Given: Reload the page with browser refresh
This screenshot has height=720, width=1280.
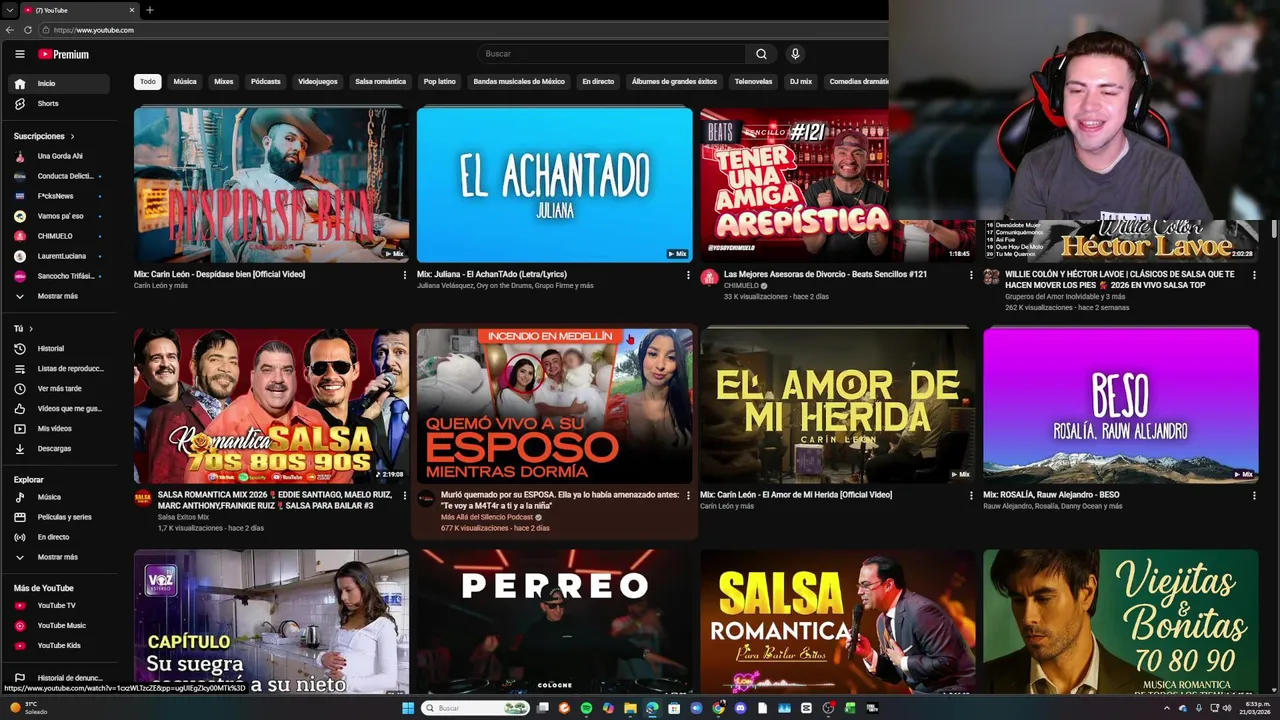Looking at the screenshot, I should pos(28,30).
